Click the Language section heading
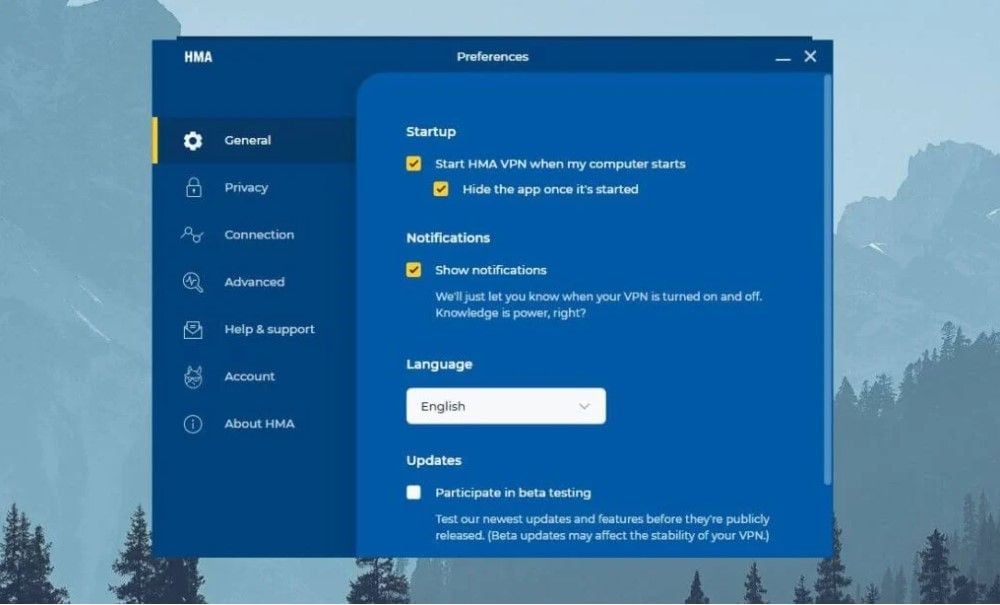The width and height of the screenshot is (1000, 605). click(x=439, y=365)
